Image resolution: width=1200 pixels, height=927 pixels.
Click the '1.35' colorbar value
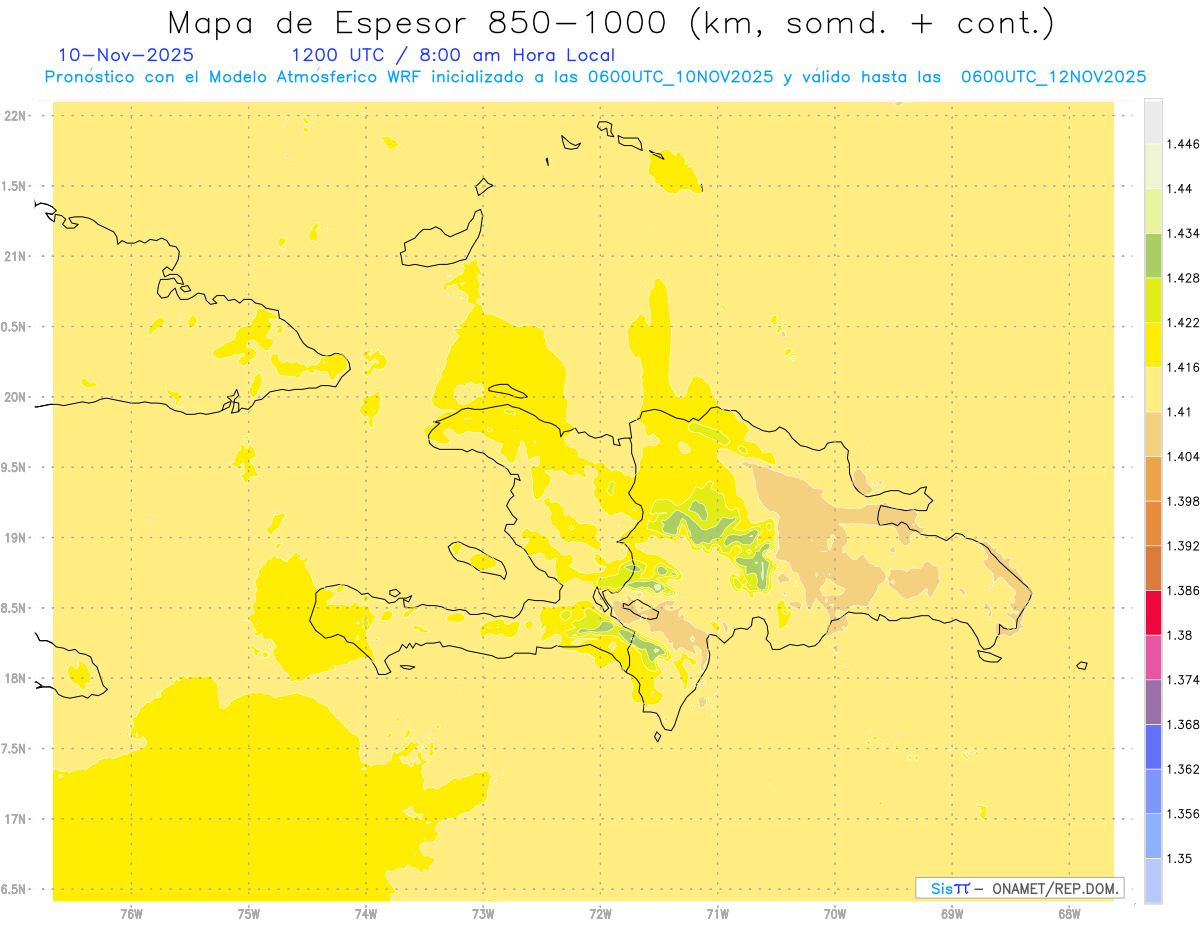point(1179,858)
